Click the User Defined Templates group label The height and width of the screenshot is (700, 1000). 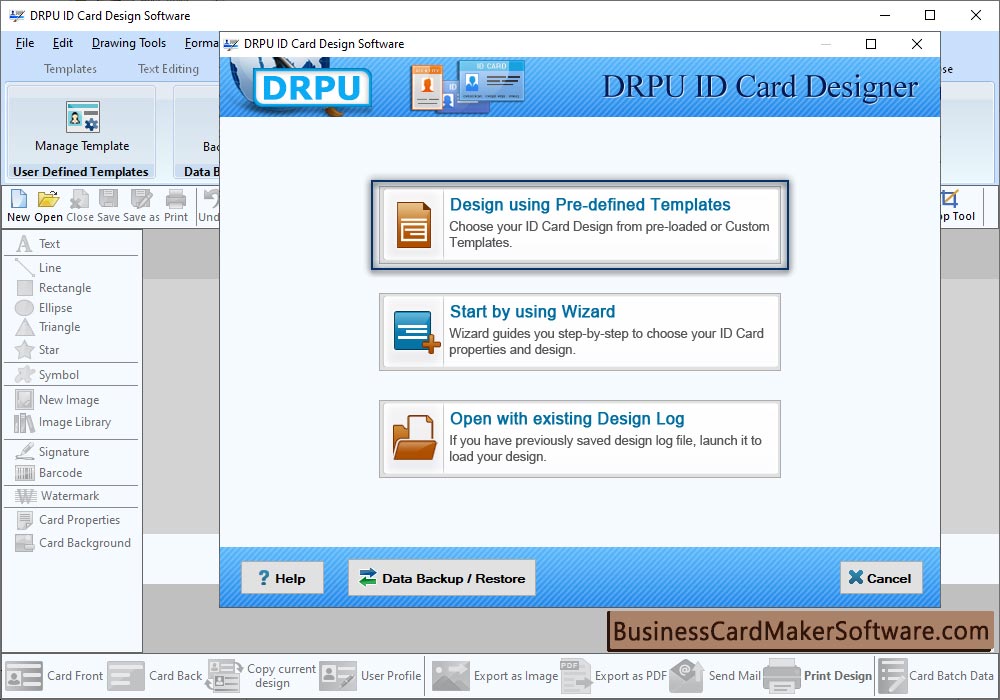point(81,171)
